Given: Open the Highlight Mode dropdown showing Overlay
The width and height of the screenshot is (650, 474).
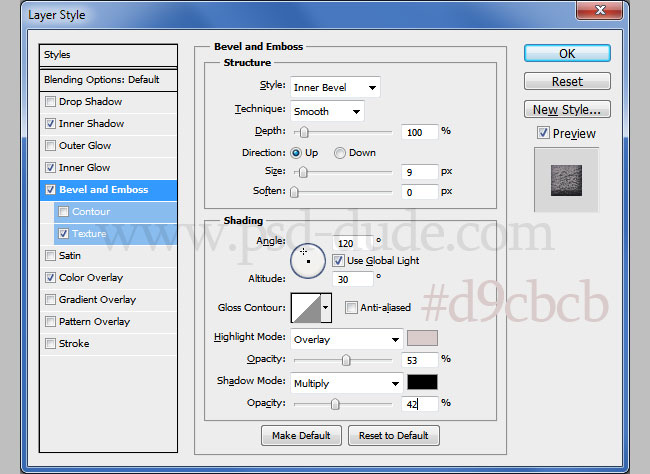Looking at the screenshot, I should coord(347,340).
